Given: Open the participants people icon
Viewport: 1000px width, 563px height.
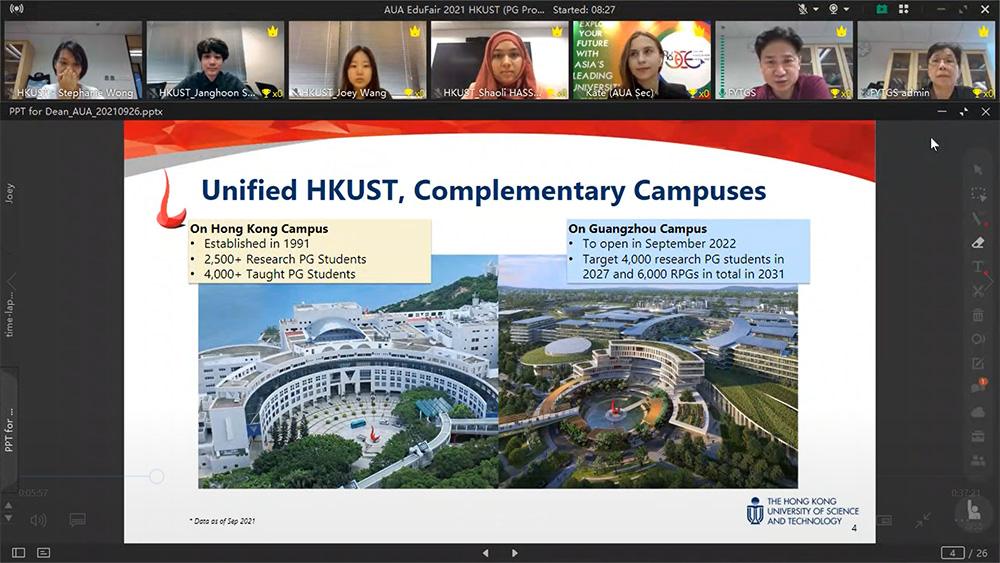Looking at the screenshot, I should 978,460.
